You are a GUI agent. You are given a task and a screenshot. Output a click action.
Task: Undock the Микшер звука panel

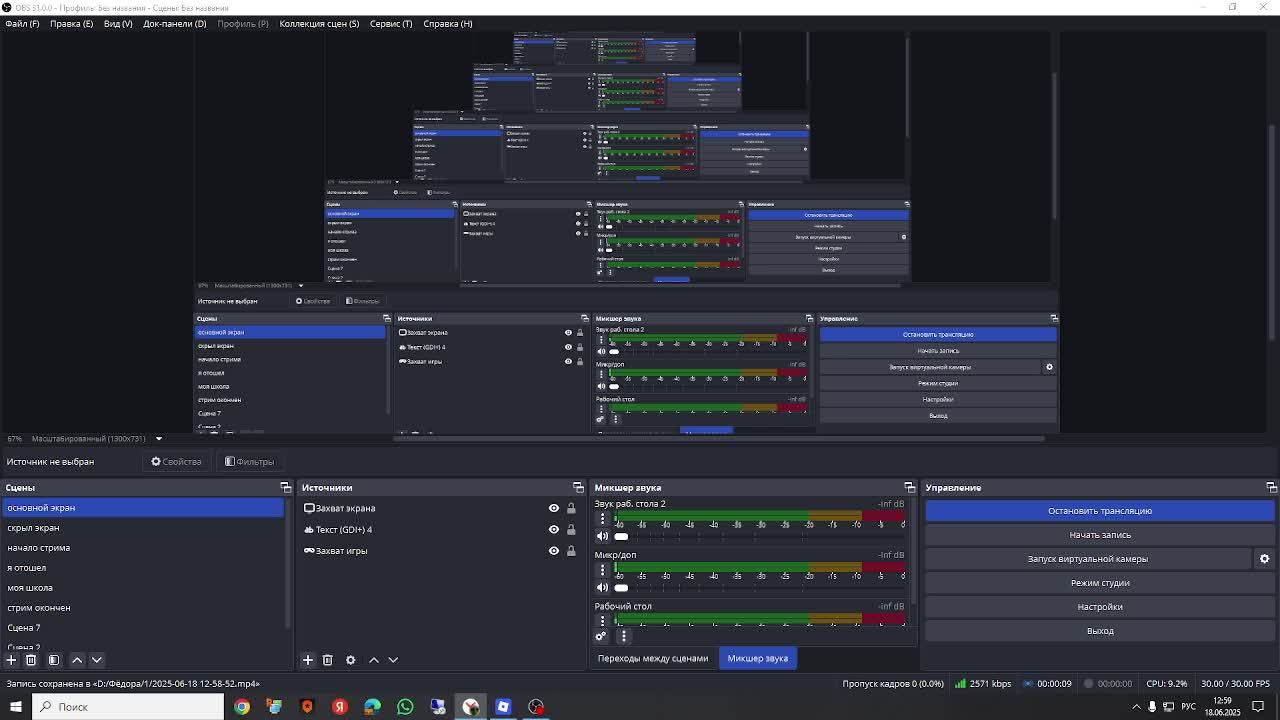click(909, 488)
